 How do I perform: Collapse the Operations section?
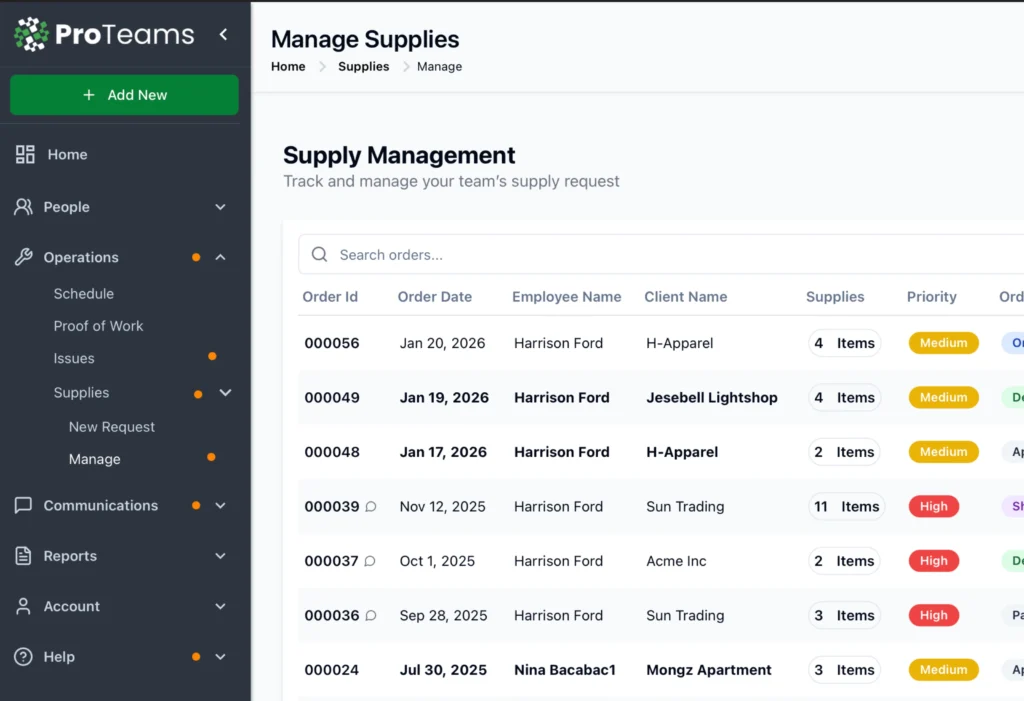point(220,257)
